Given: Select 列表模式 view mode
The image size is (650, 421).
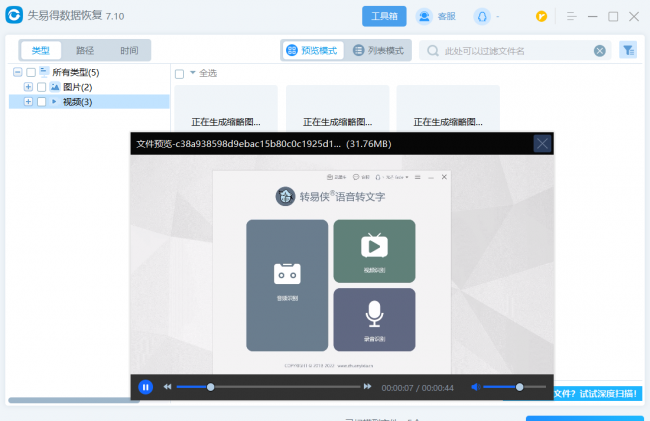Looking at the screenshot, I should 378,51.
